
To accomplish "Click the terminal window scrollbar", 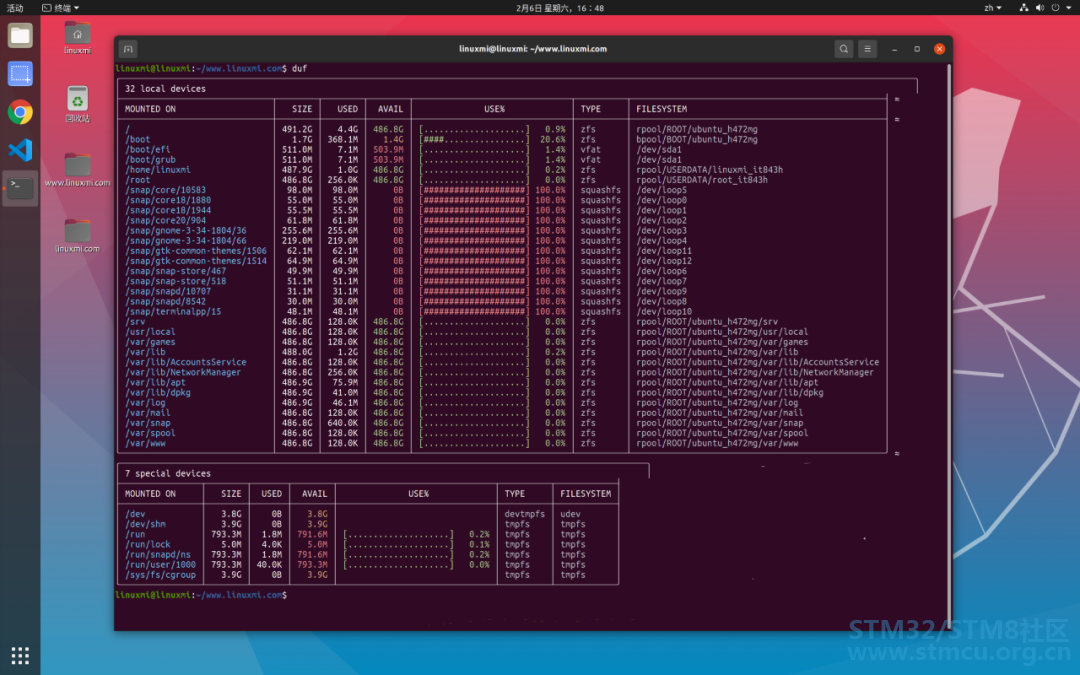I will click(x=949, y=344).
